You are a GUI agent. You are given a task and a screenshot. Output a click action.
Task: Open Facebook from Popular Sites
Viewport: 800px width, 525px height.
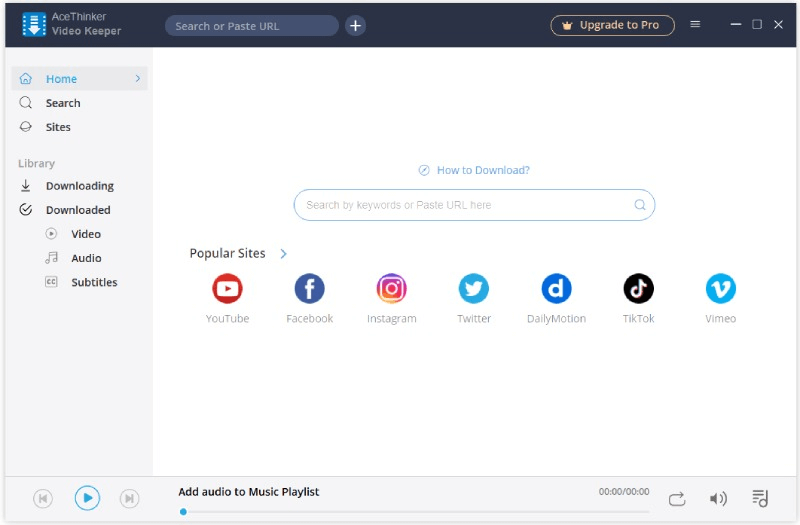point(310,289)
